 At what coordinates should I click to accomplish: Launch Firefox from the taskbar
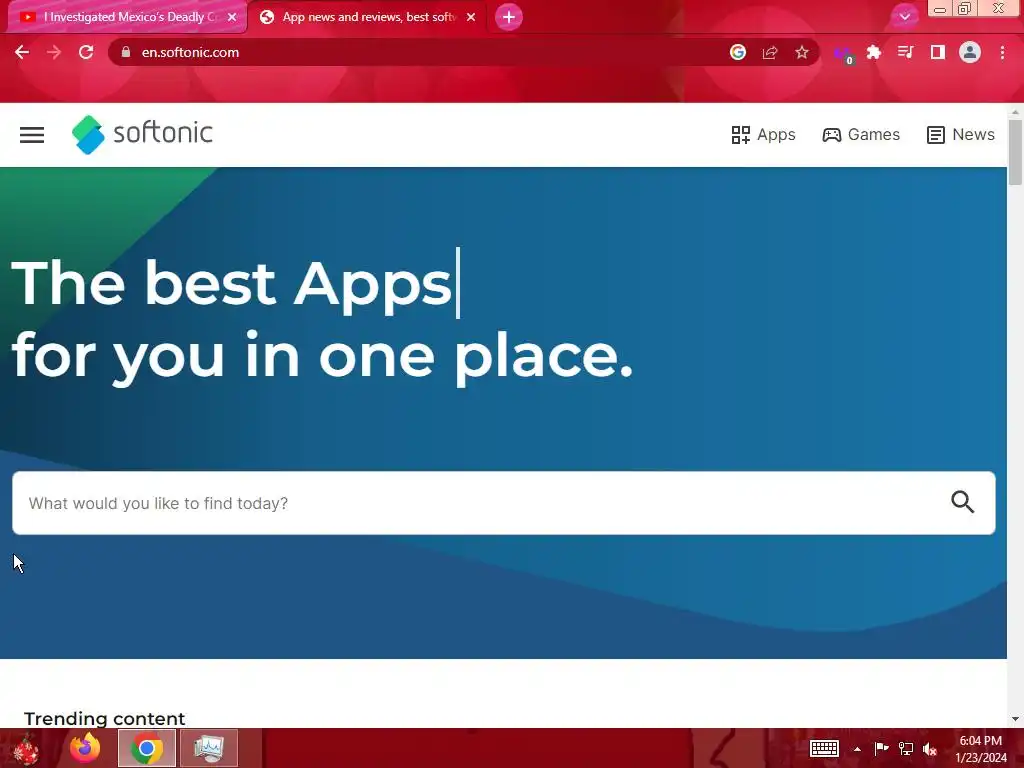tap(86, 748)
